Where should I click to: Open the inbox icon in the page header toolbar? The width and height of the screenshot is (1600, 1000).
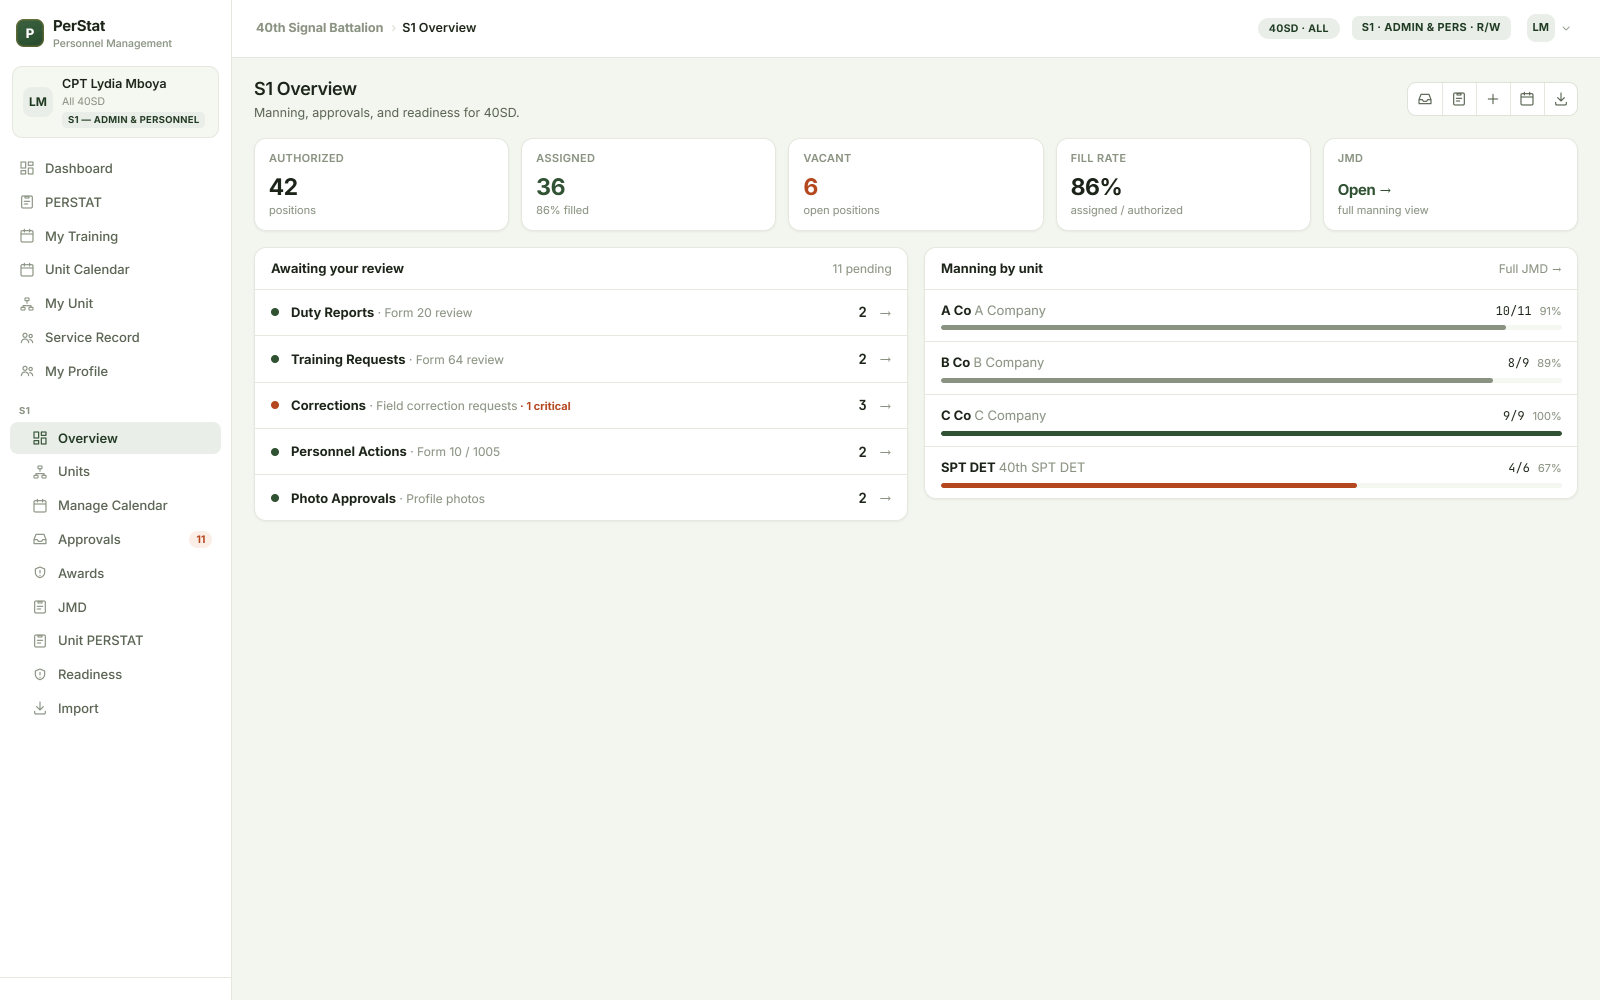(1425, 99)
